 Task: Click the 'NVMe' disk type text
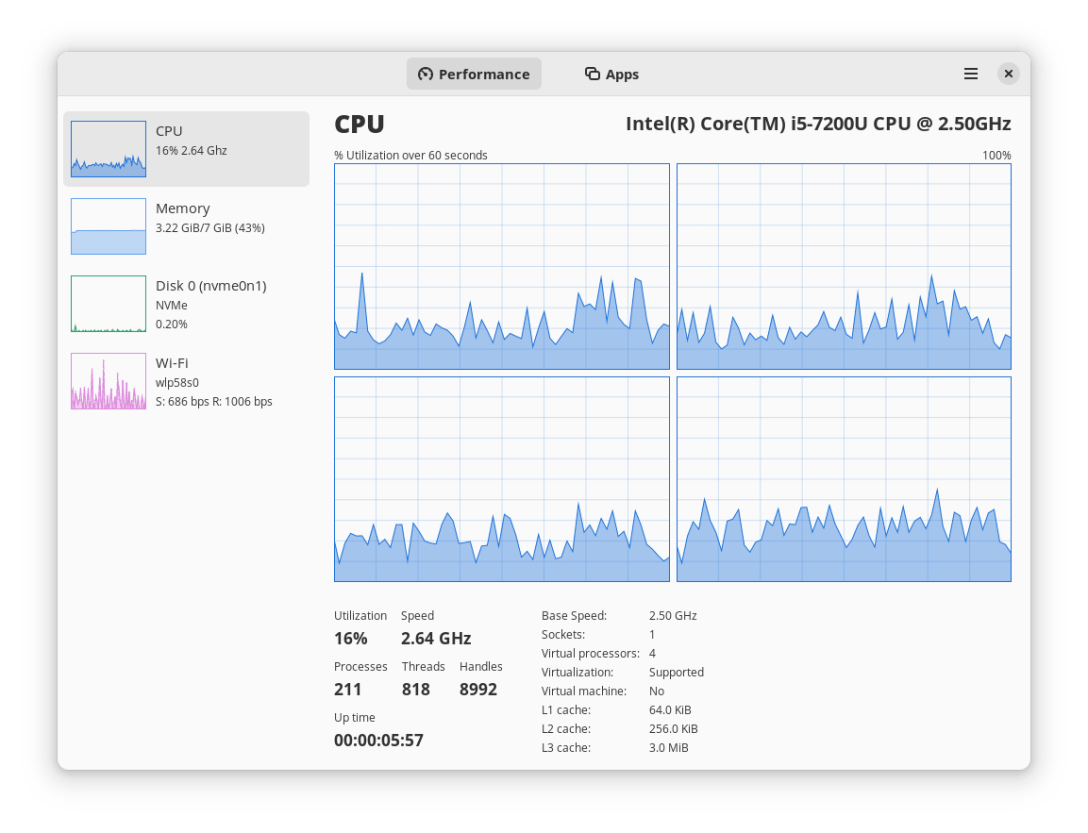pyautogui.click(x=171, y=305)
